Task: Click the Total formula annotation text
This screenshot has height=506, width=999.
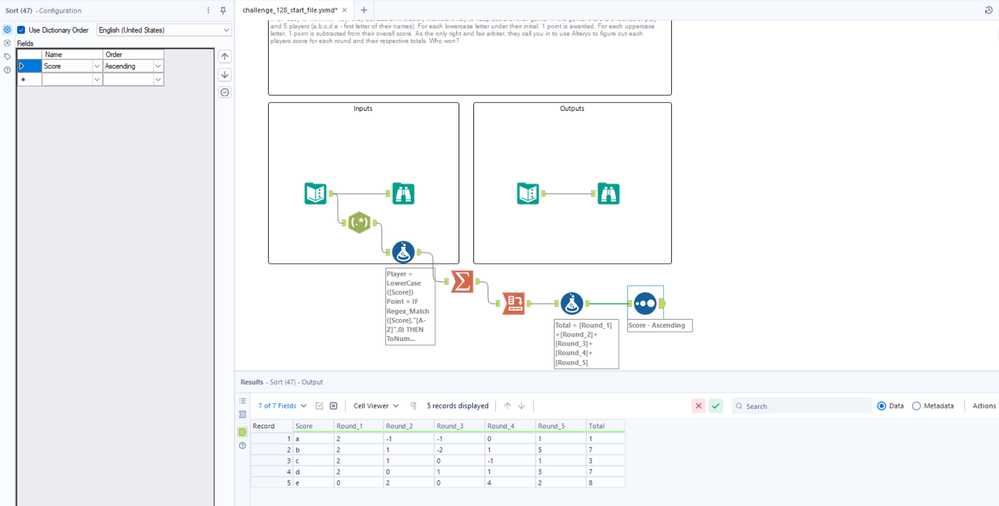Action: point(586,344)
